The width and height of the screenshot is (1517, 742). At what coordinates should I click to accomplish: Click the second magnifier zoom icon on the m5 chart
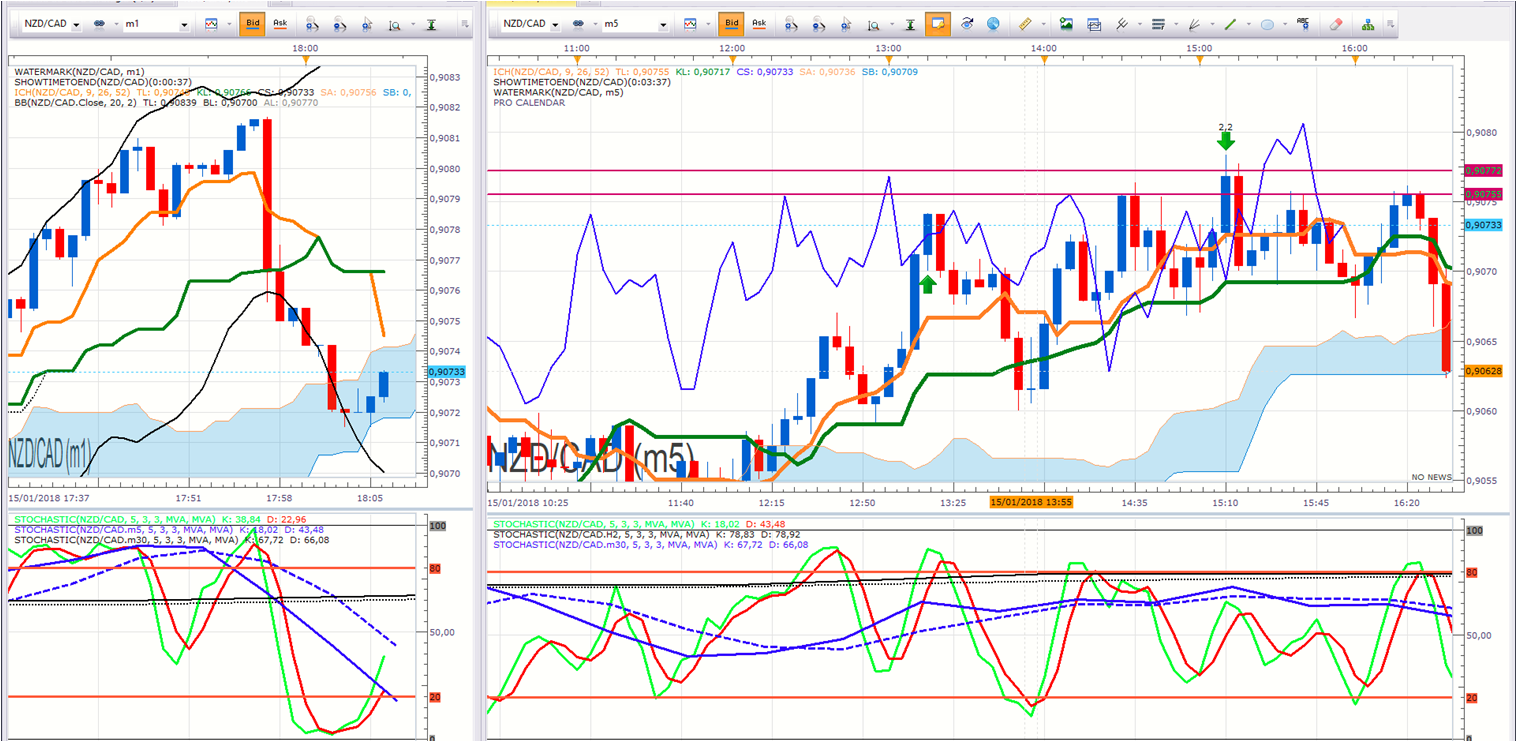(x=819, y=23)
